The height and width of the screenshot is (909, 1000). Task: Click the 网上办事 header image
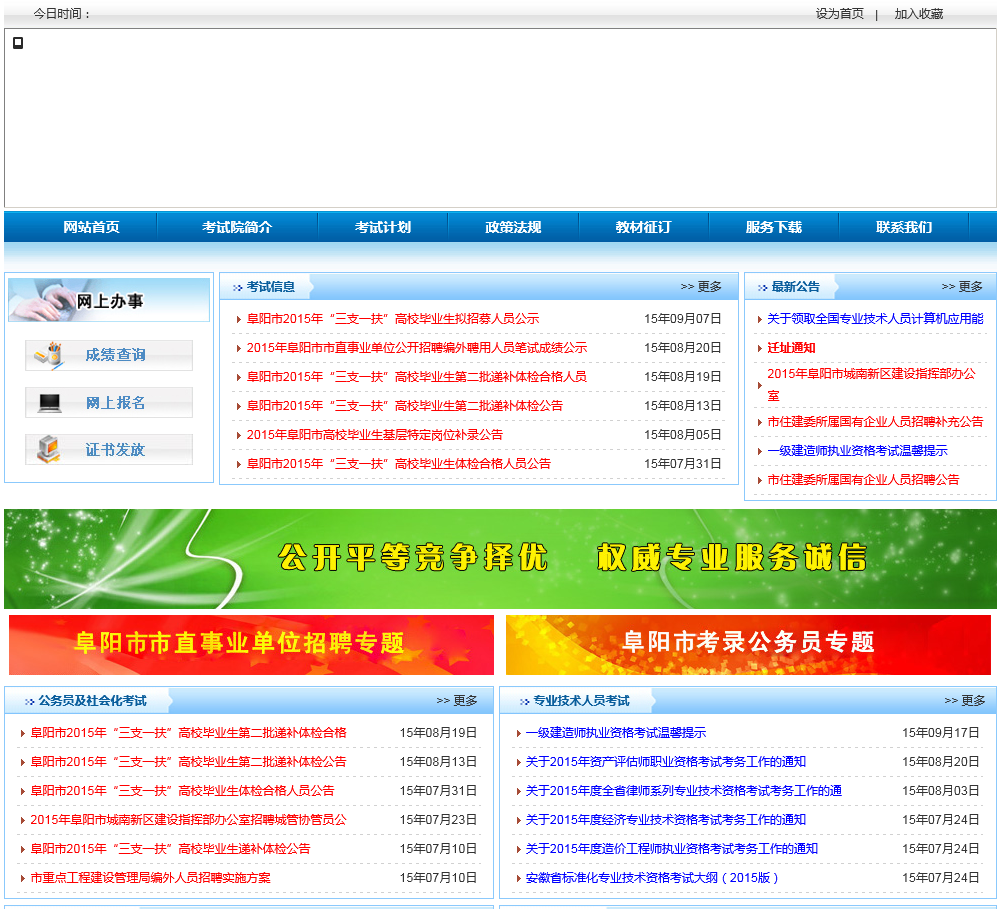[109, 300]
